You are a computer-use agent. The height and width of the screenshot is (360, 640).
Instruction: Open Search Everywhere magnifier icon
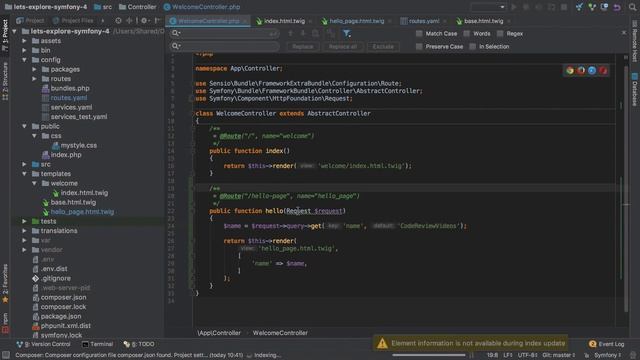click(x=632, y=7)
